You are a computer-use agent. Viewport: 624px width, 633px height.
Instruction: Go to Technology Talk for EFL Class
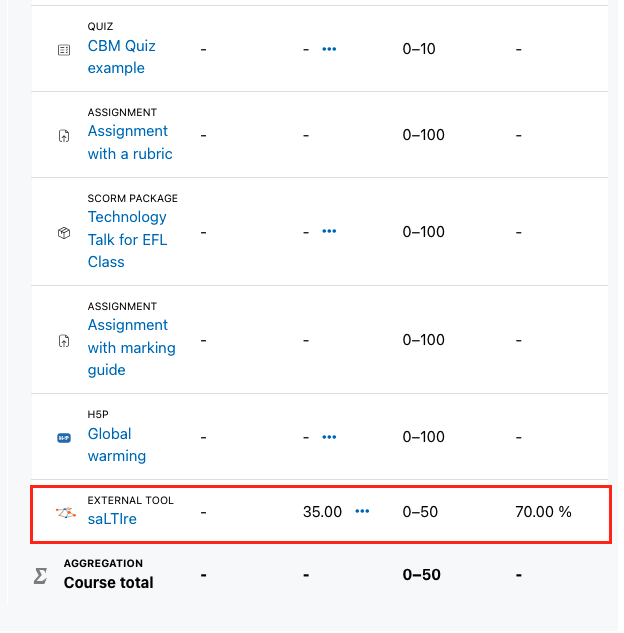[x=128, y=239]
